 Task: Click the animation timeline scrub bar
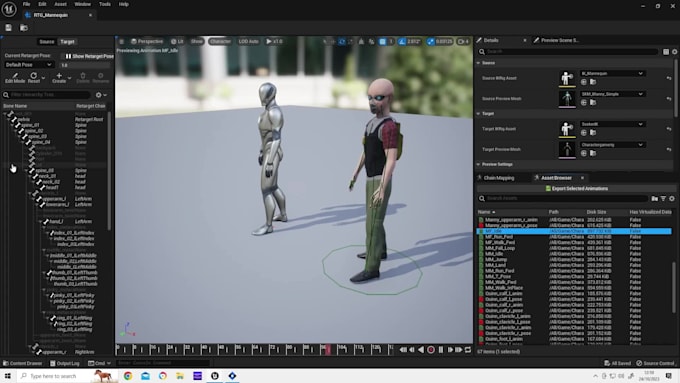coord(255,350)
